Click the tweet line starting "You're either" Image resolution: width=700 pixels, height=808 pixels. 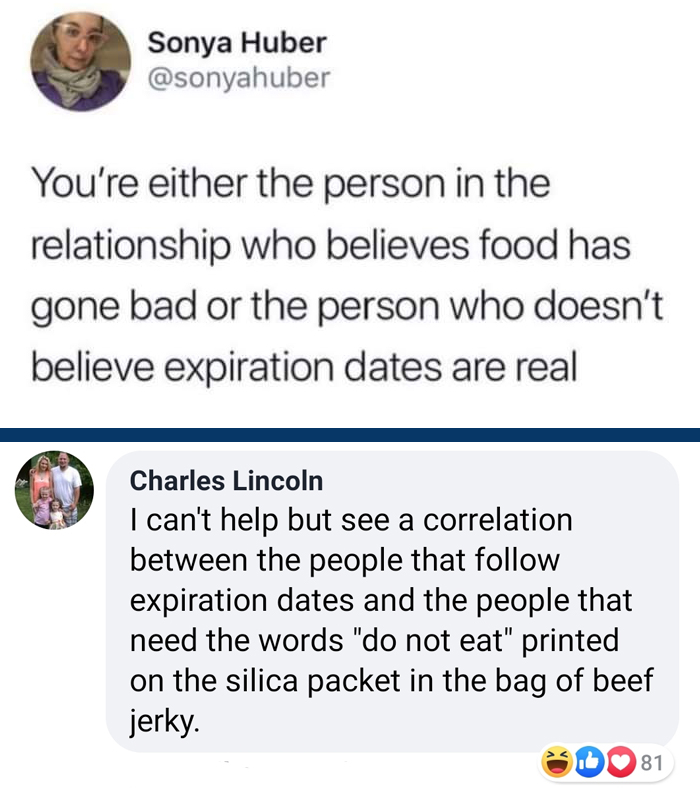pos(290,183)
